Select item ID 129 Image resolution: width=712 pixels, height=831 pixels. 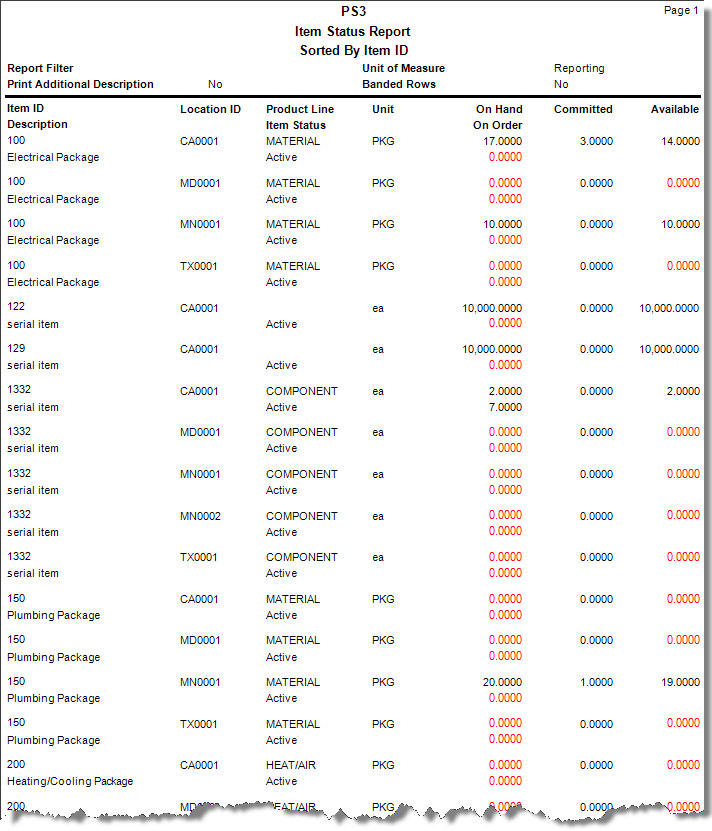point(16,348)
